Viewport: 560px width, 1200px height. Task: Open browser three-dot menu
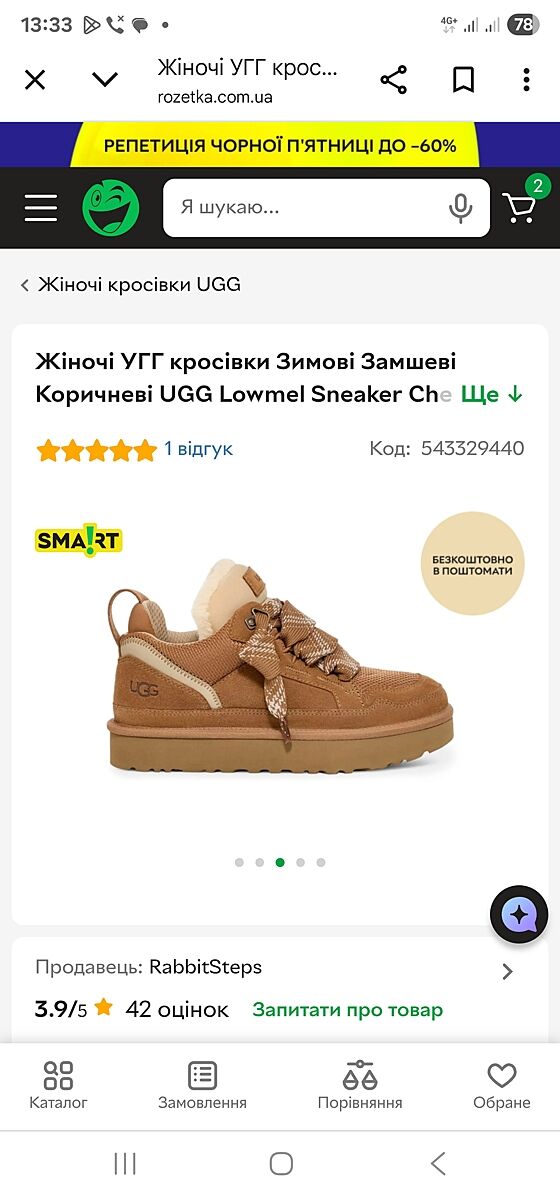click(x=526, y=80)
